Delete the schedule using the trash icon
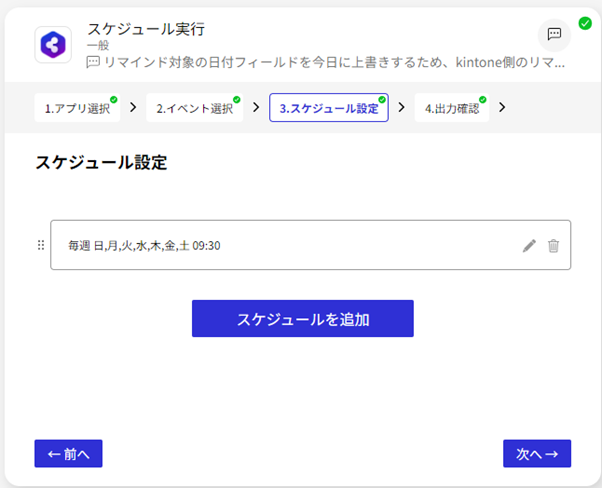This screenshot has width=602, height=488. point(553,246)
